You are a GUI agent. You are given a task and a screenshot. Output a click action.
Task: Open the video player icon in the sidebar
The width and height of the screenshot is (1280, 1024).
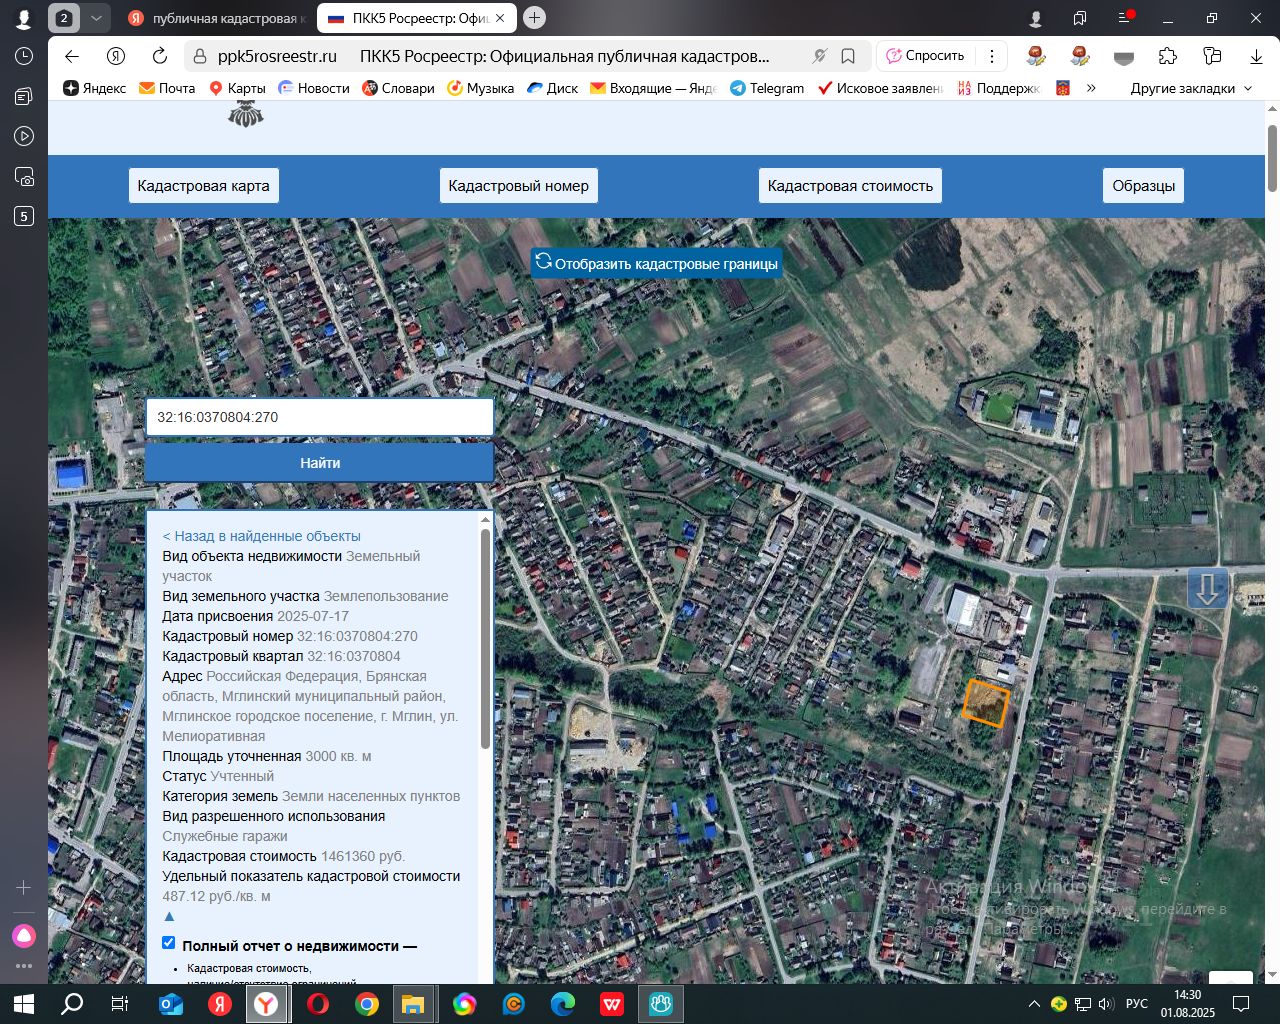click(x=24, y=136)
